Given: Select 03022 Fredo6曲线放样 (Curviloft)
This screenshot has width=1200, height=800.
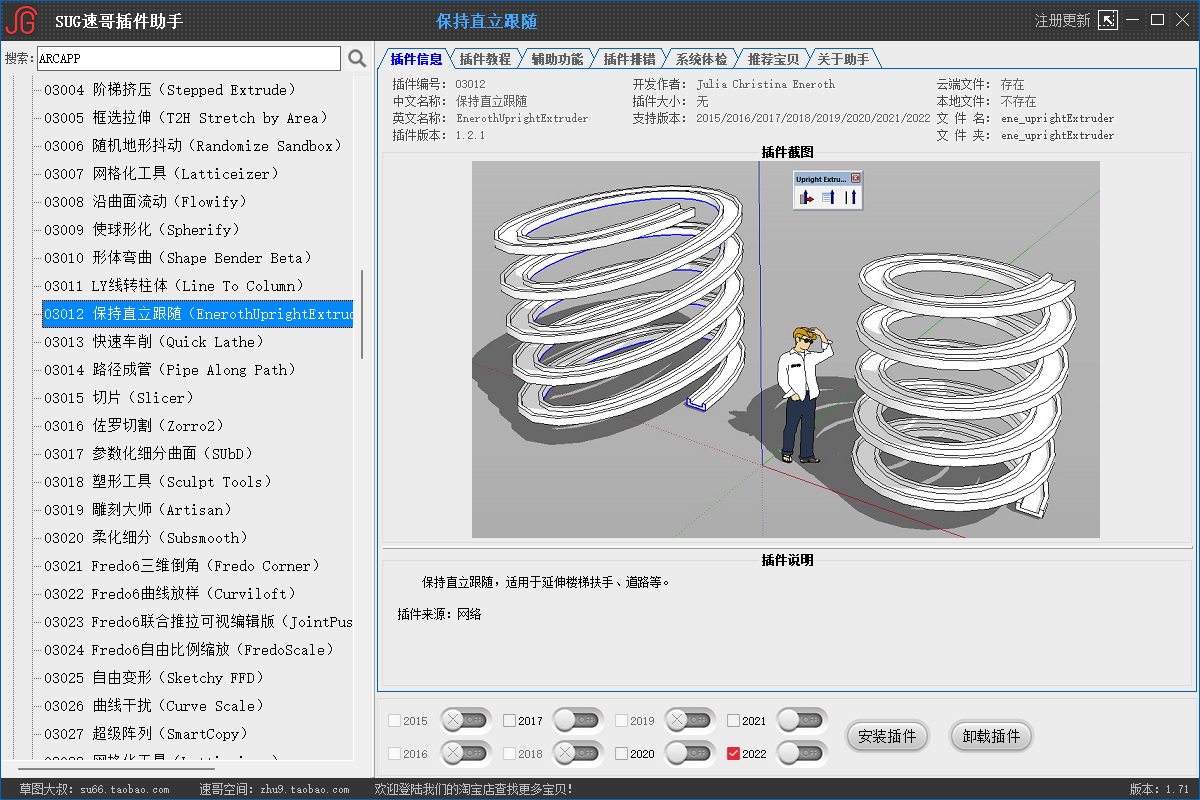Looking at the screenshot, I should 171,594.
